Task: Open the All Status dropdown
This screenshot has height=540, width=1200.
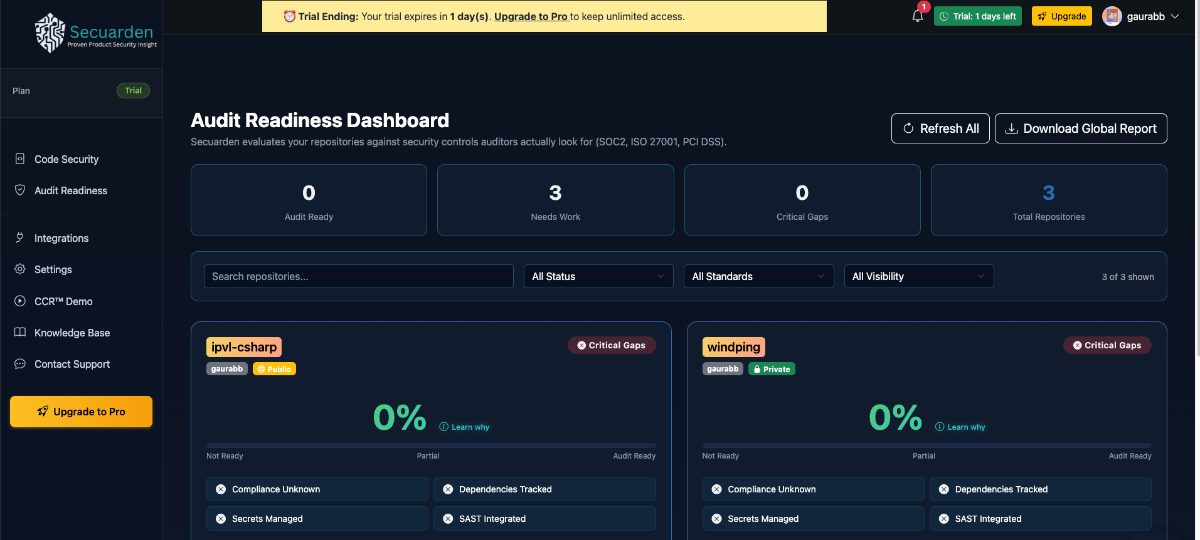Action: [x=598, y=276]
